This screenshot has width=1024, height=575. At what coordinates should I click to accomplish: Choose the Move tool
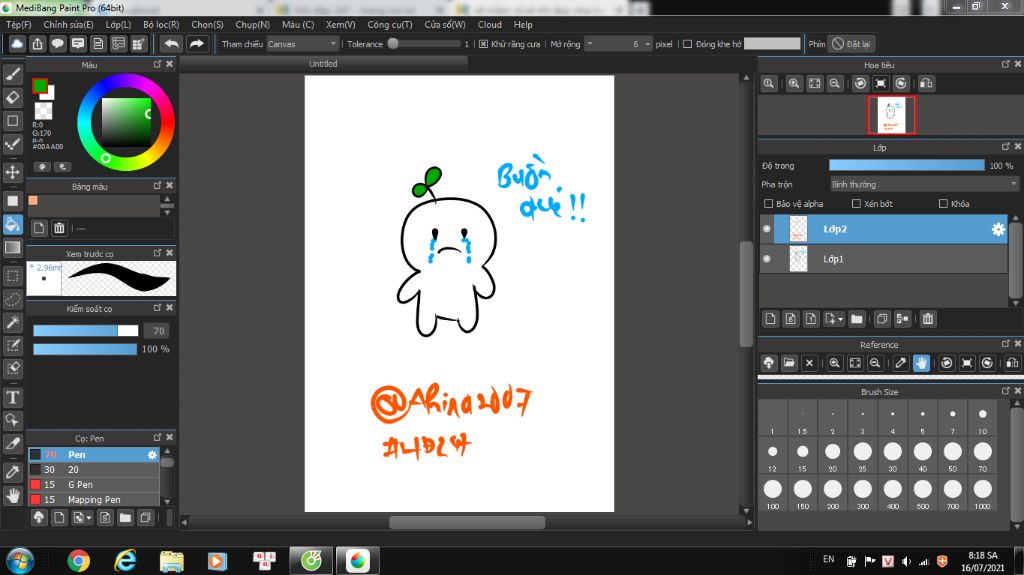[x=13, y=172]
